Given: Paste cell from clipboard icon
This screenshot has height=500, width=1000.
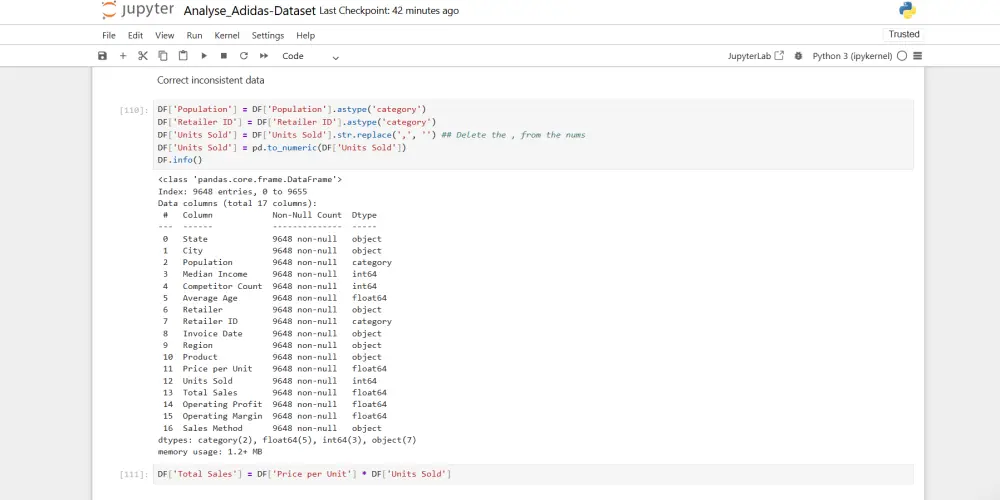Looking at the screenshot, I should click(x=183, y=56).
